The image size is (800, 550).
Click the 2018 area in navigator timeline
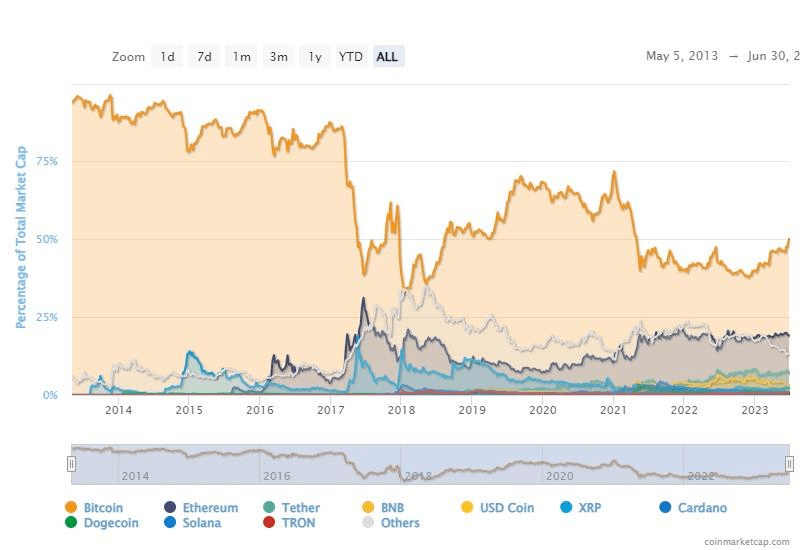(x=418, y=476)
